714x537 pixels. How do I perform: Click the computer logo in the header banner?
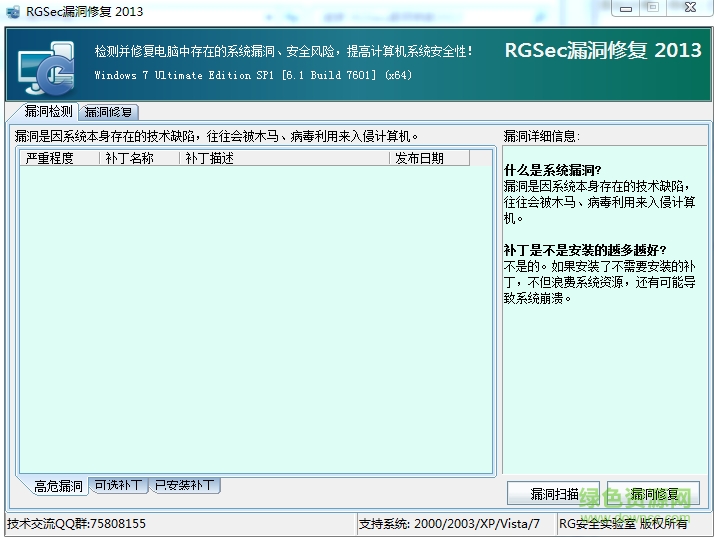coord(44,69)
